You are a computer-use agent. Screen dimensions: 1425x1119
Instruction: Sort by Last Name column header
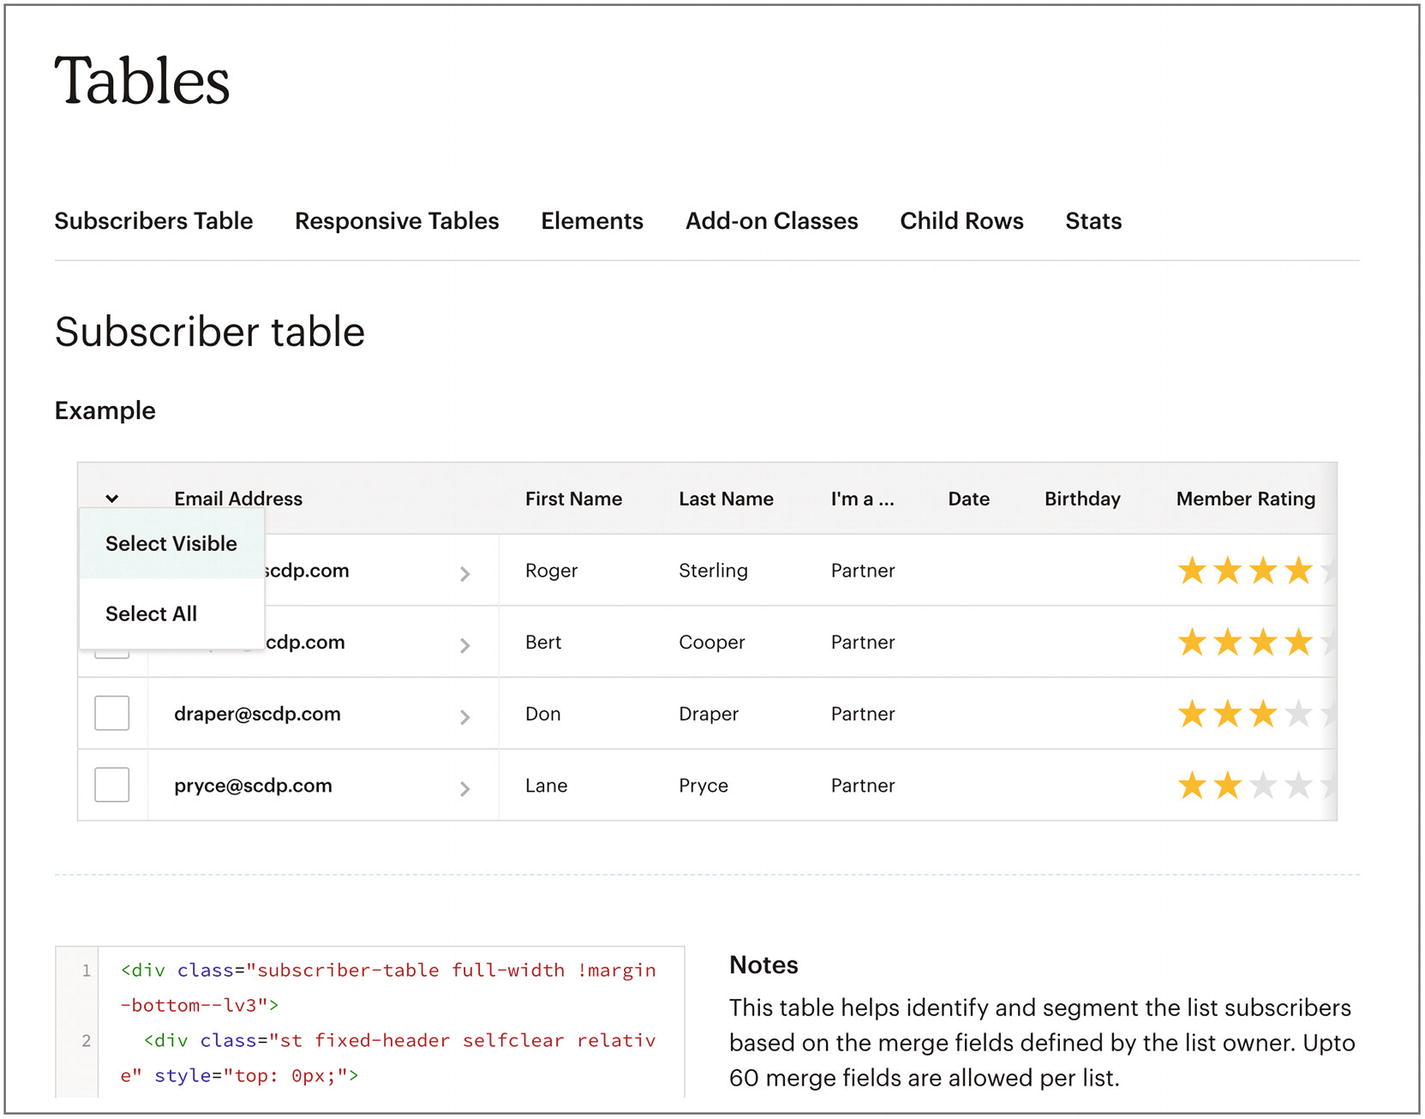tap(726, 498)
